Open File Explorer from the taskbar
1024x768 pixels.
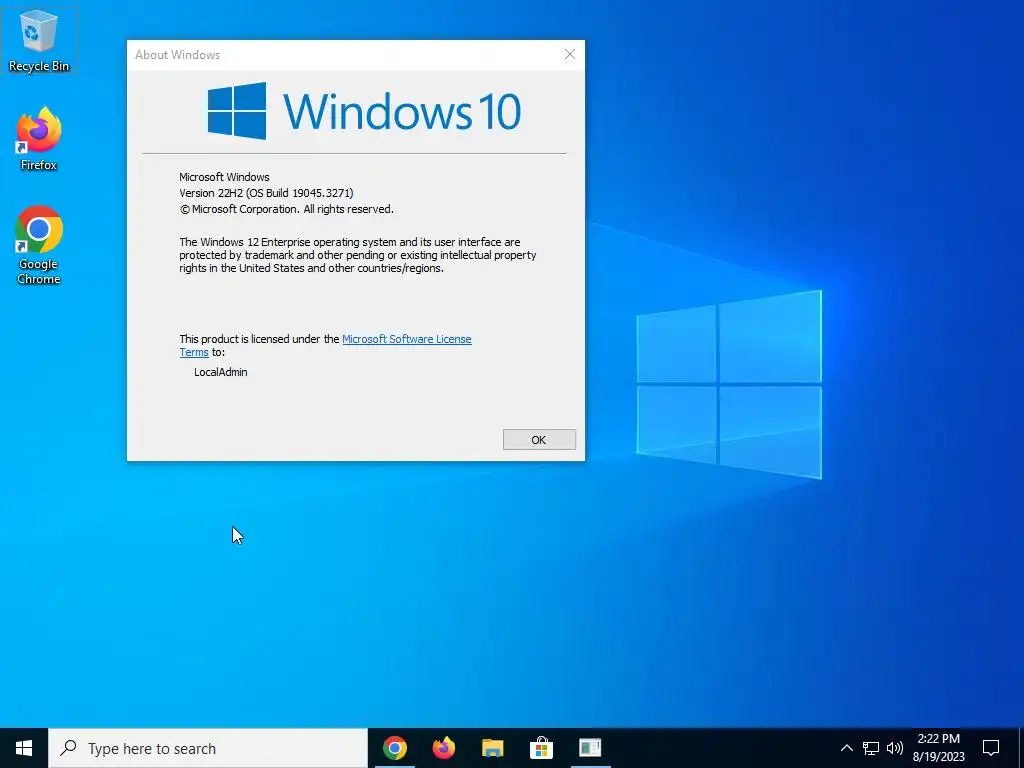(x=493, y=748)
